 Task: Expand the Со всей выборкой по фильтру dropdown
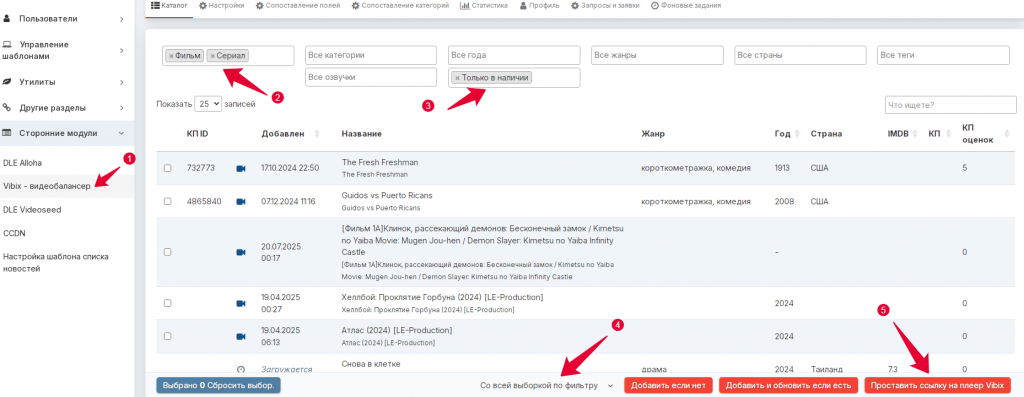click(x=546, y=385)
